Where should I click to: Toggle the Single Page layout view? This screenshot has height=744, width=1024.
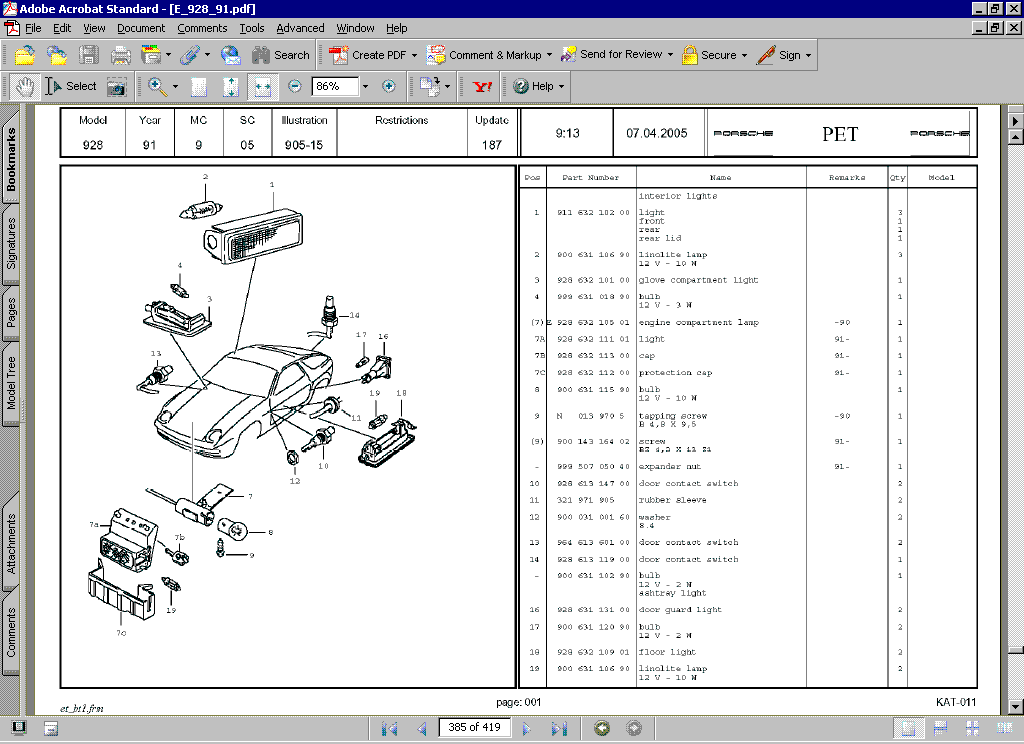pos(908,728)
